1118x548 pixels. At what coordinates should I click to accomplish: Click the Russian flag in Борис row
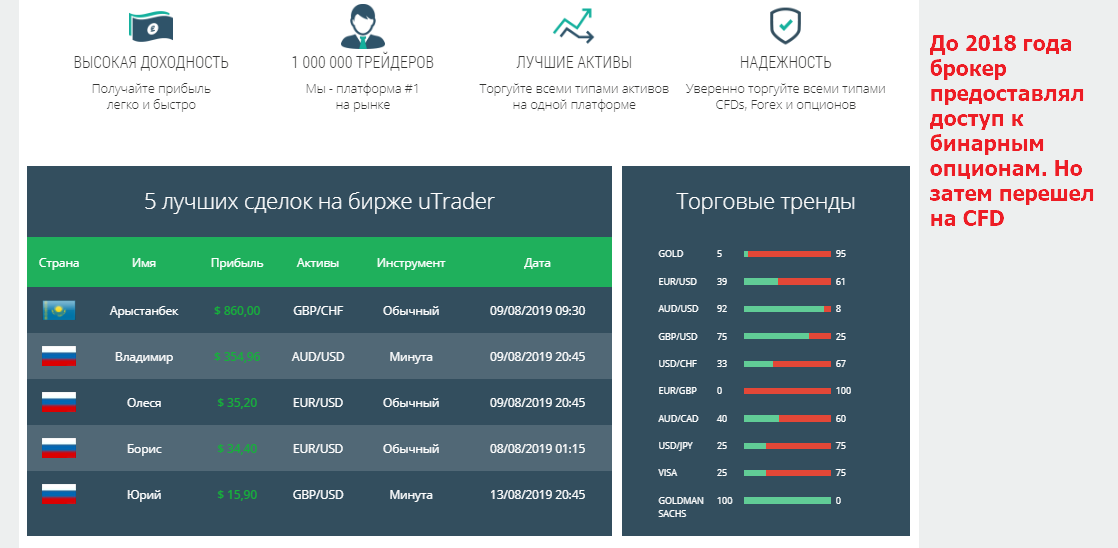(58, 448)
